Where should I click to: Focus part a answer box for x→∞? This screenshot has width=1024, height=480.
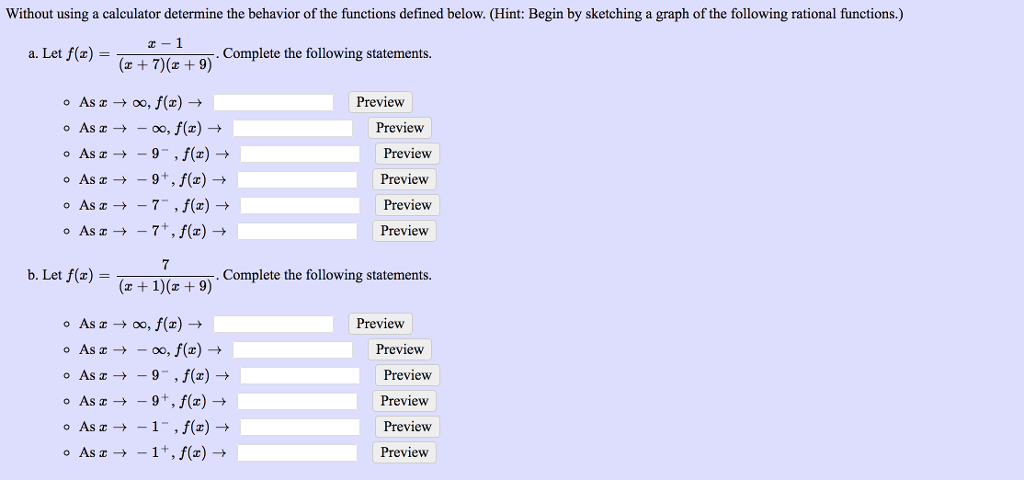[x=273, y=102]
